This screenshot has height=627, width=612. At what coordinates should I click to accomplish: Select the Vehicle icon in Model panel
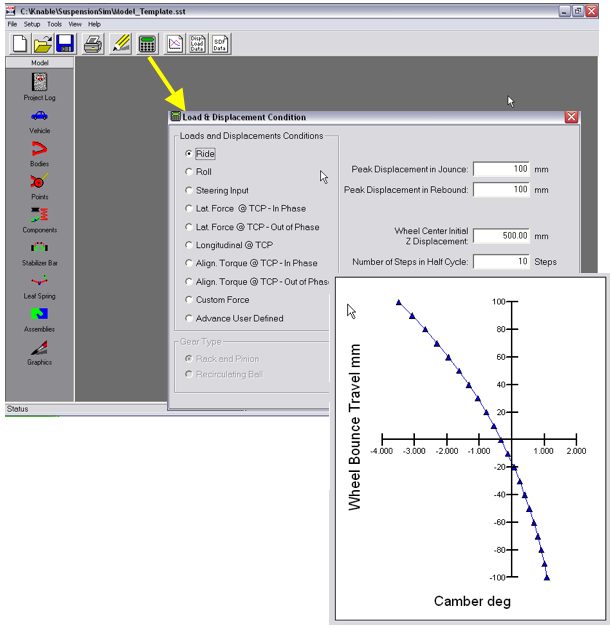coord(40,116)
